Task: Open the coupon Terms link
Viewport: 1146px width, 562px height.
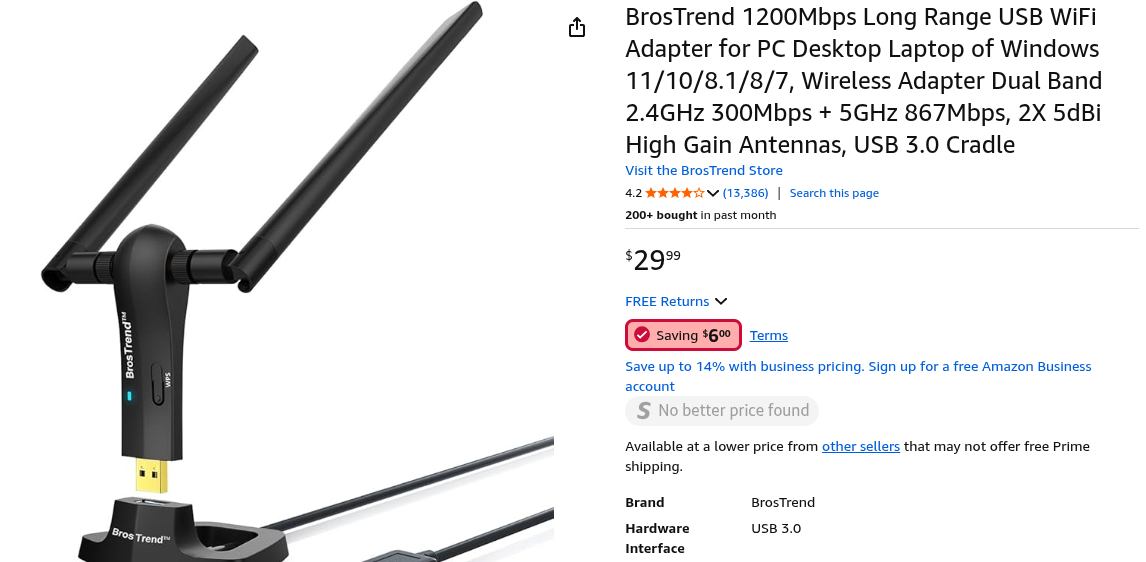Action: pyautogui.click(x=768, y=335)
